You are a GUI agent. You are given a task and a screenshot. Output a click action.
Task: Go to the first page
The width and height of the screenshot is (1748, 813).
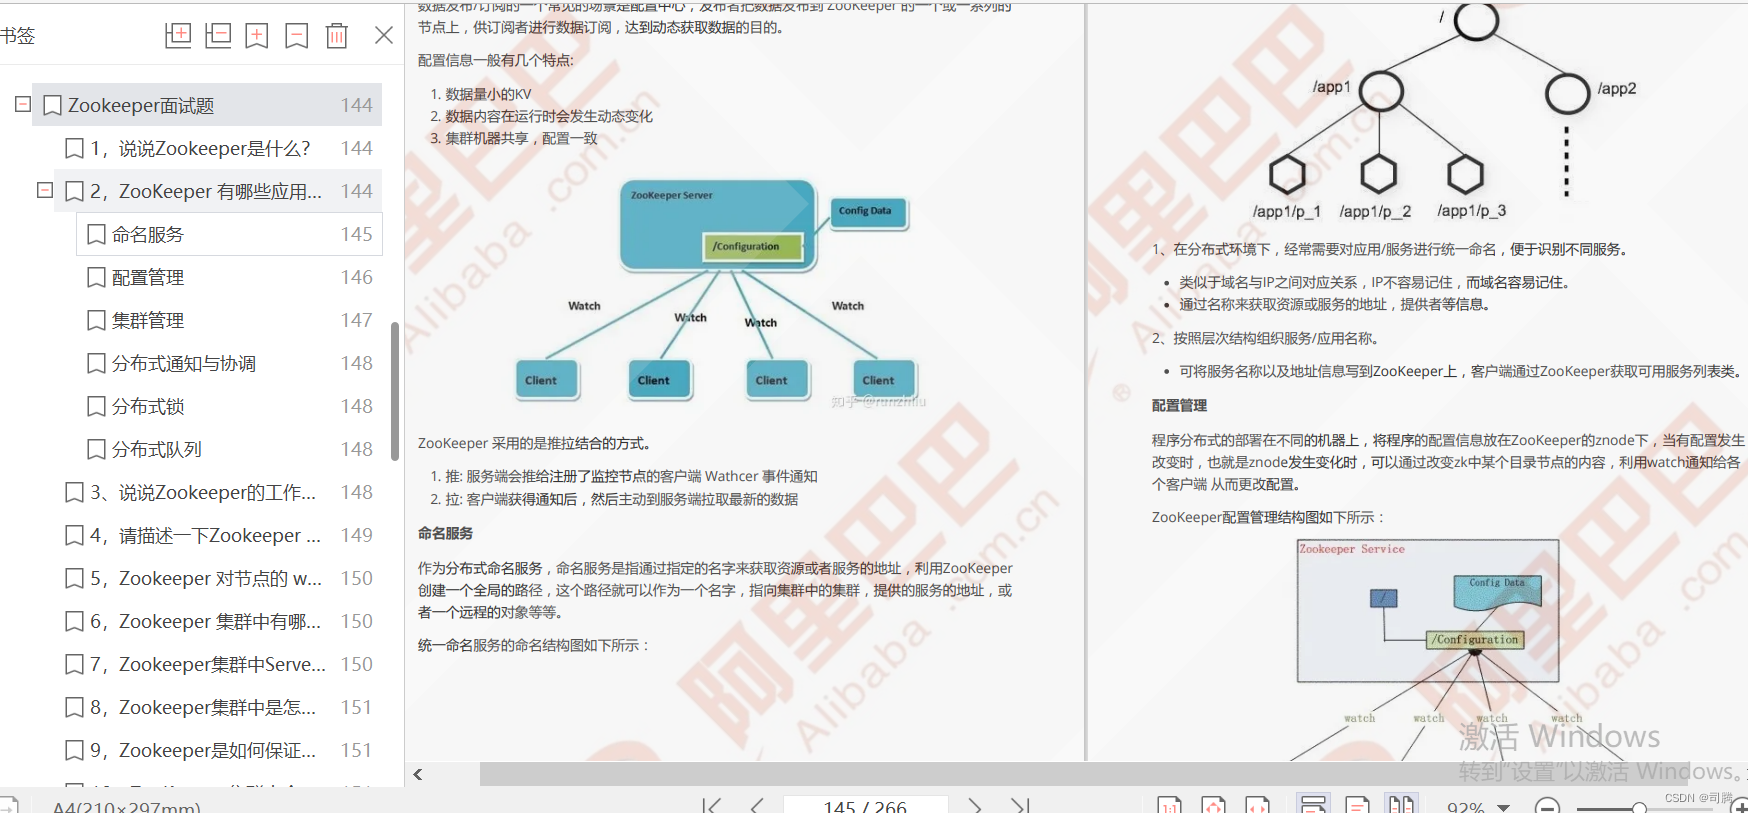[711, 805]
